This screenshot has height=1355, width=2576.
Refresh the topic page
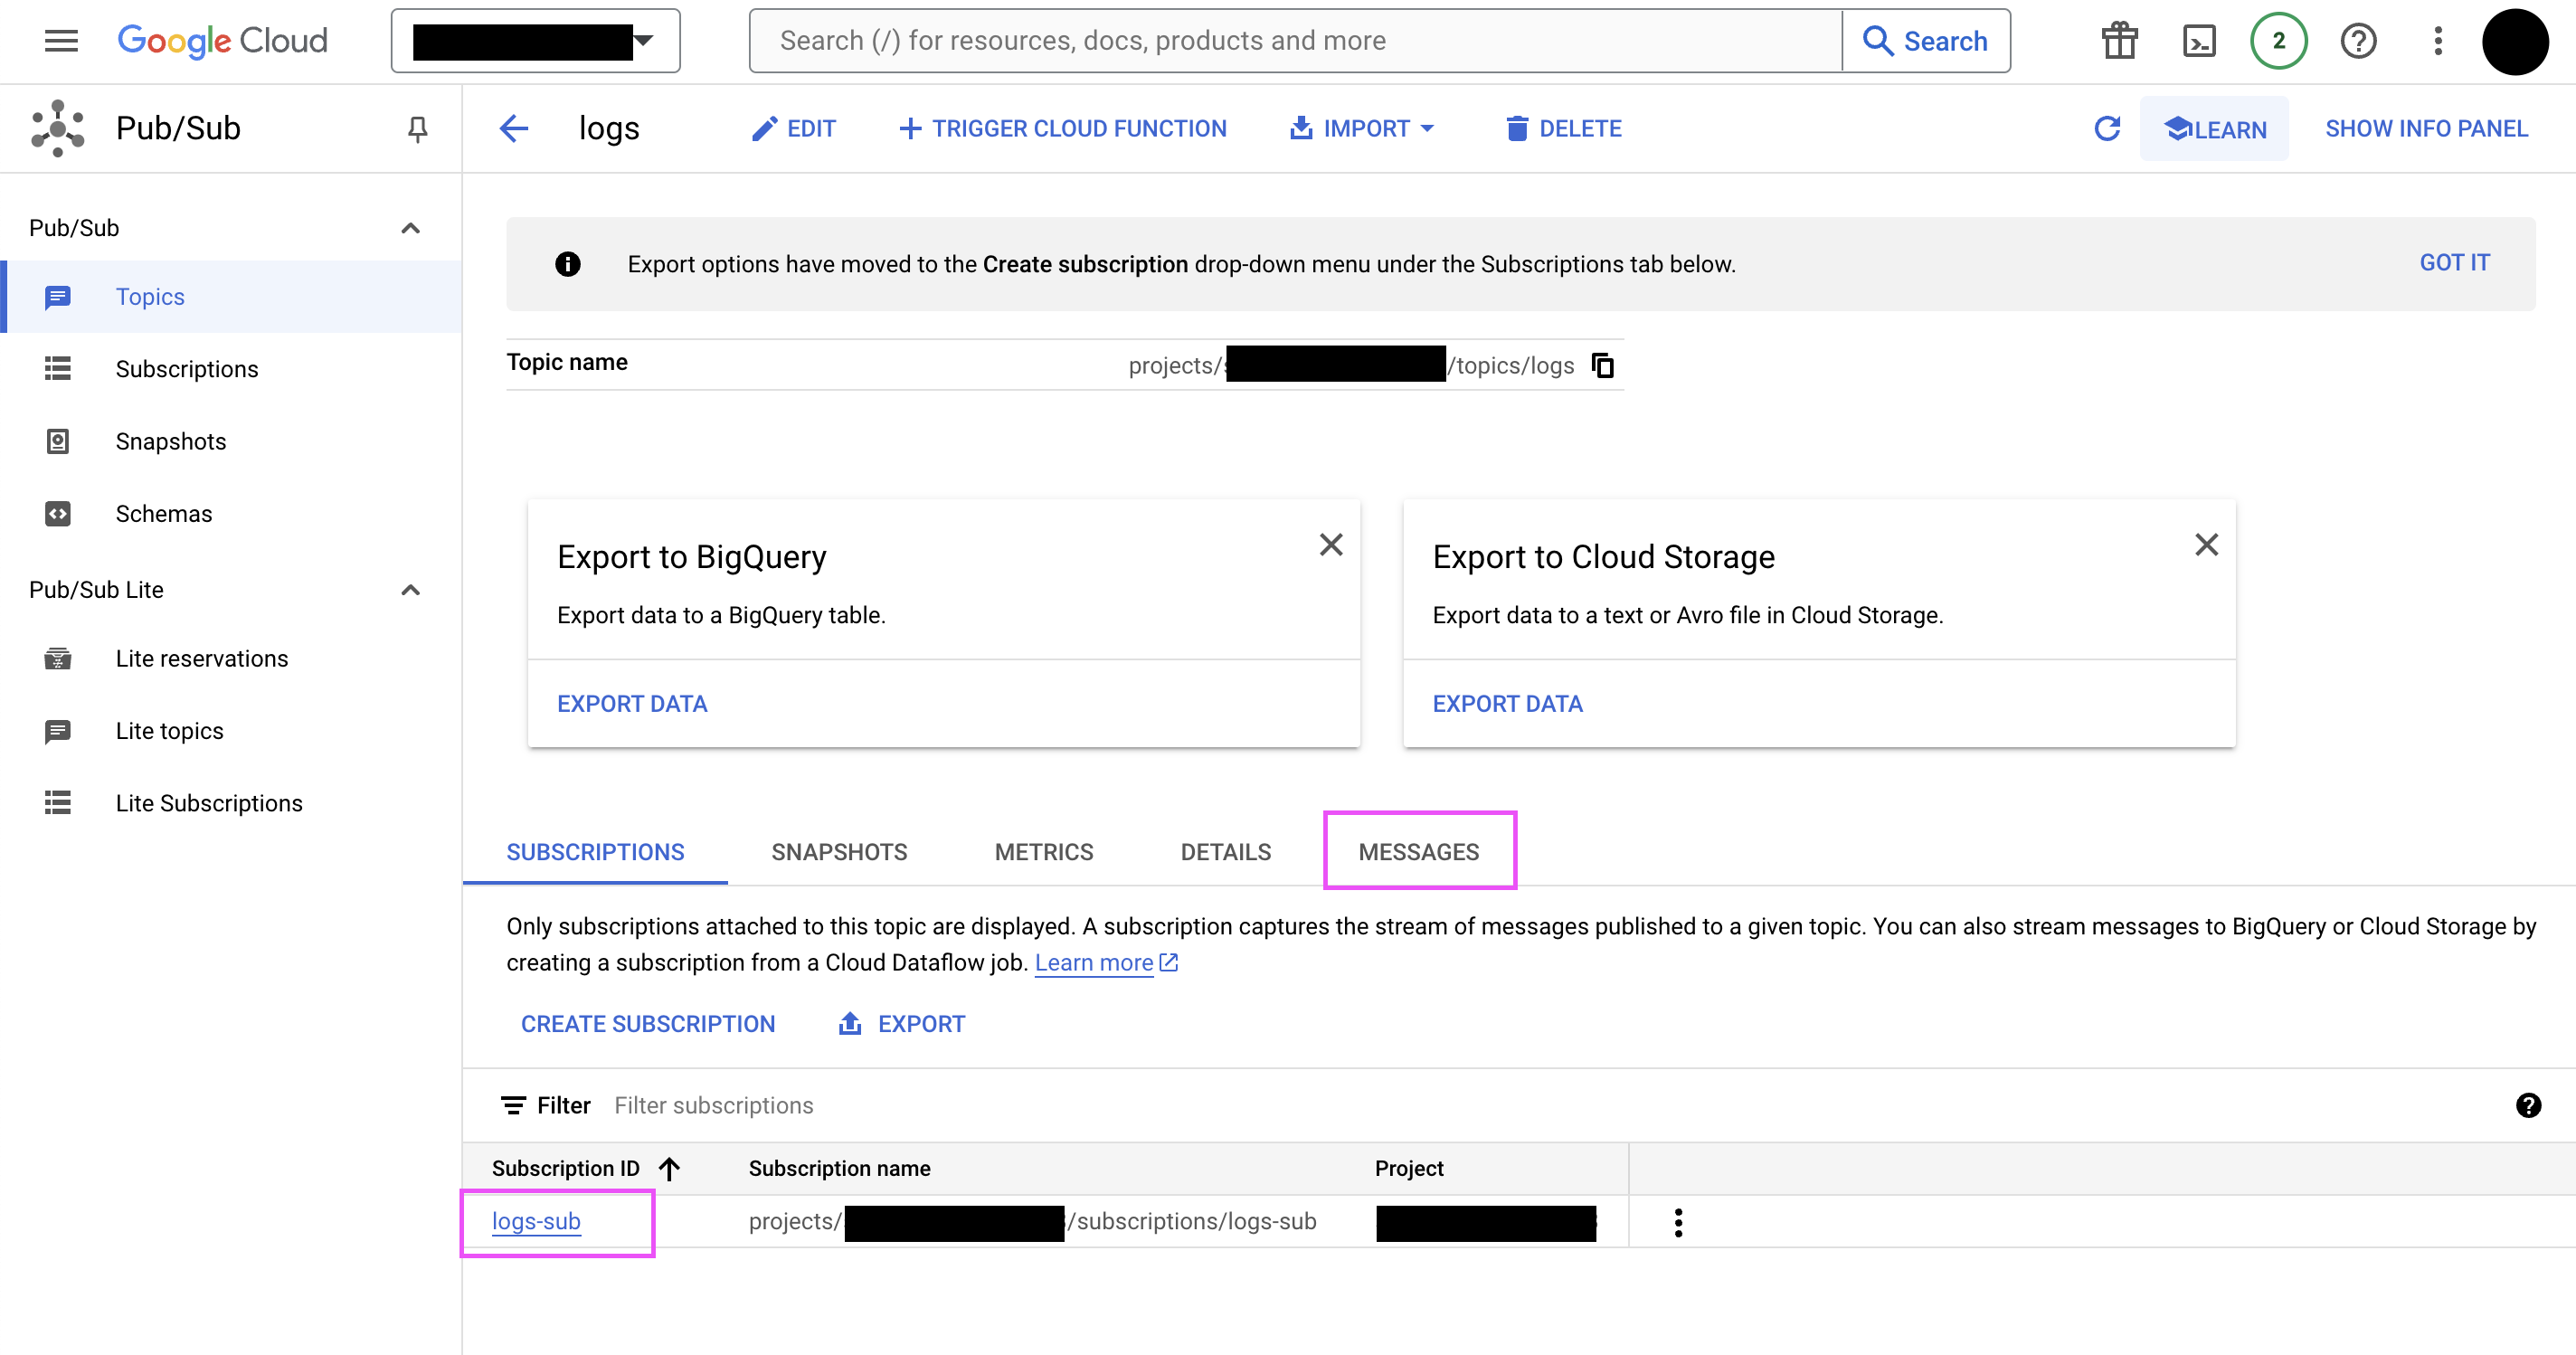2107,129
